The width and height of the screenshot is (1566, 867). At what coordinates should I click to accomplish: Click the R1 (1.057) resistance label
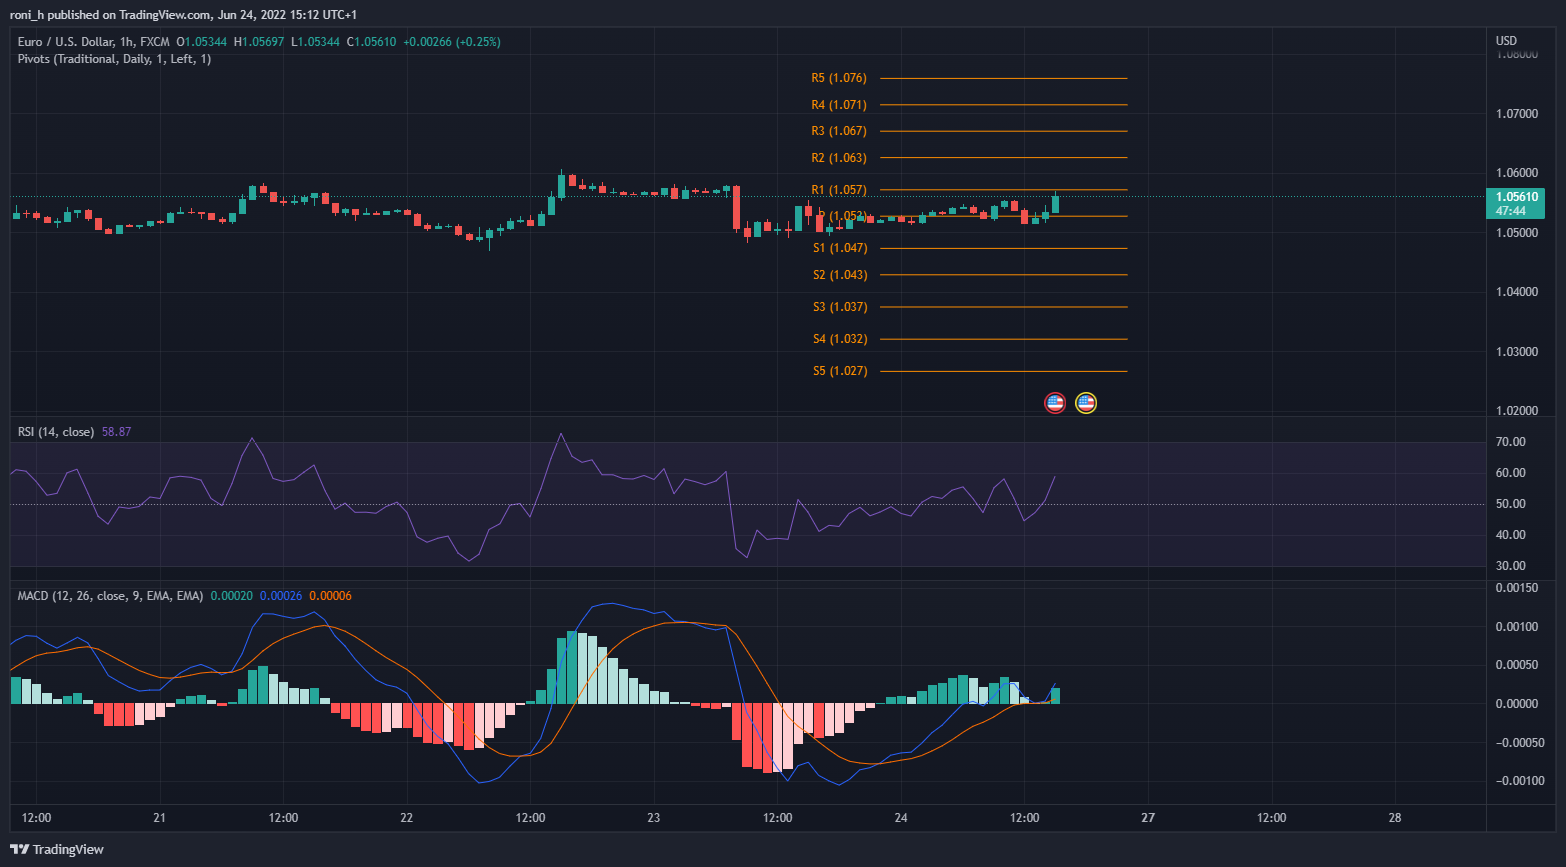click(838, 190)
